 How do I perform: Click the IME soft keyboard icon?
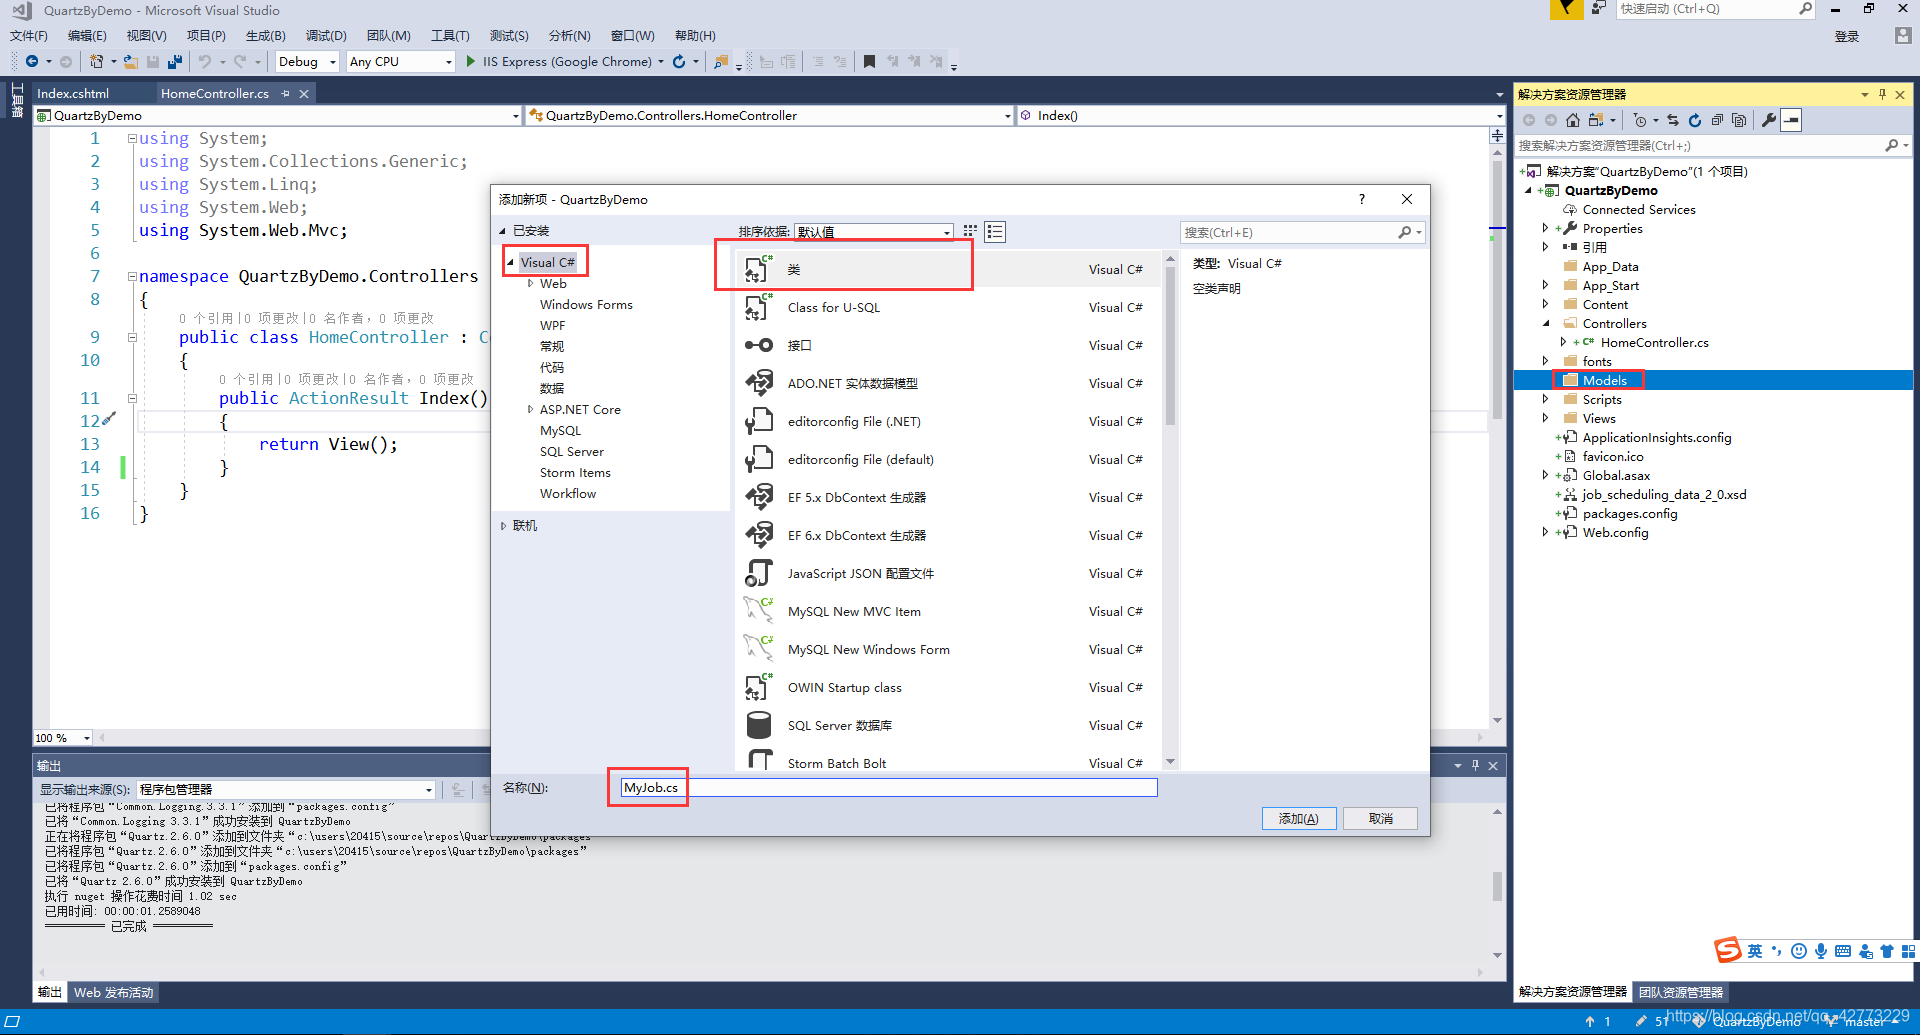click(x=1843, y=951)
